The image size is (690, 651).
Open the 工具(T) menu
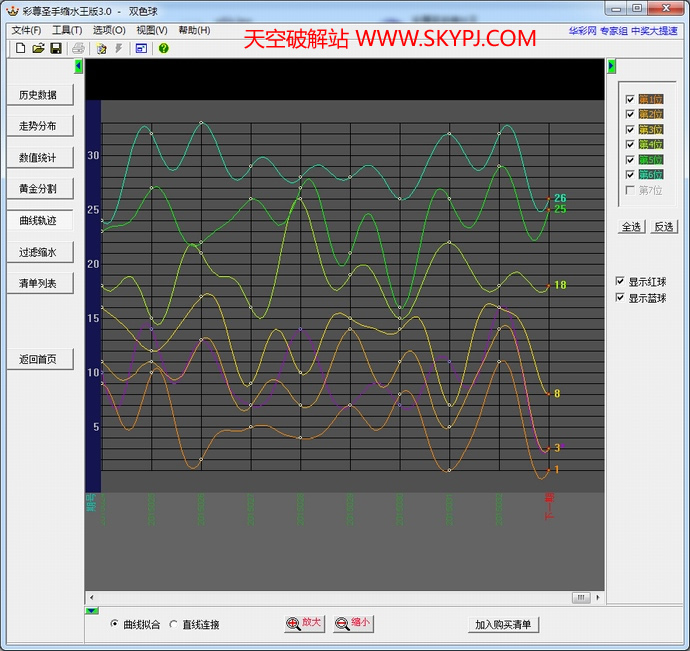pos(67,31)
